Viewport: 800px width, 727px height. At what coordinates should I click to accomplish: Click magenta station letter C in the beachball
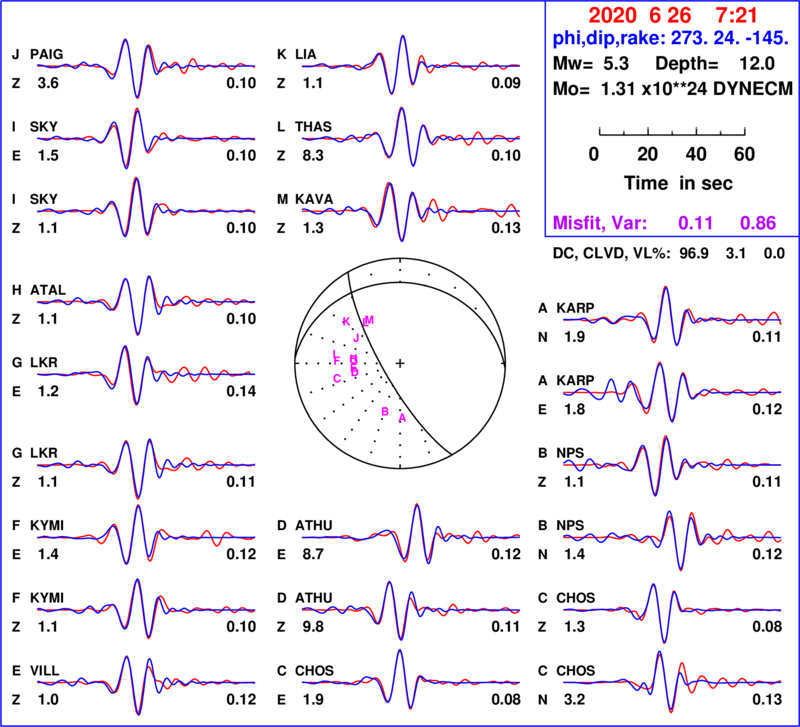pos(337,379)
